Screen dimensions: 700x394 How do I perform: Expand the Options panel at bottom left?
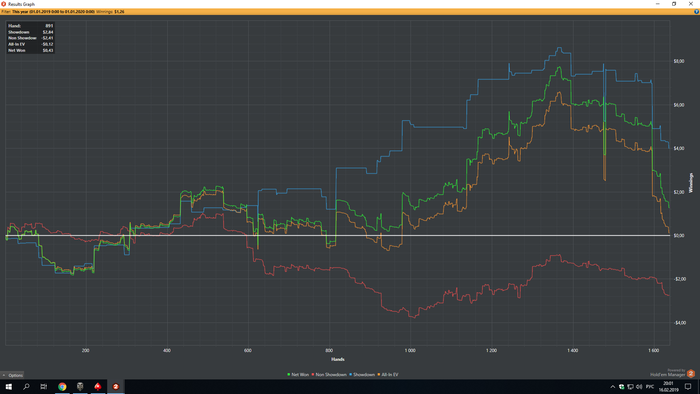(12, 375)
